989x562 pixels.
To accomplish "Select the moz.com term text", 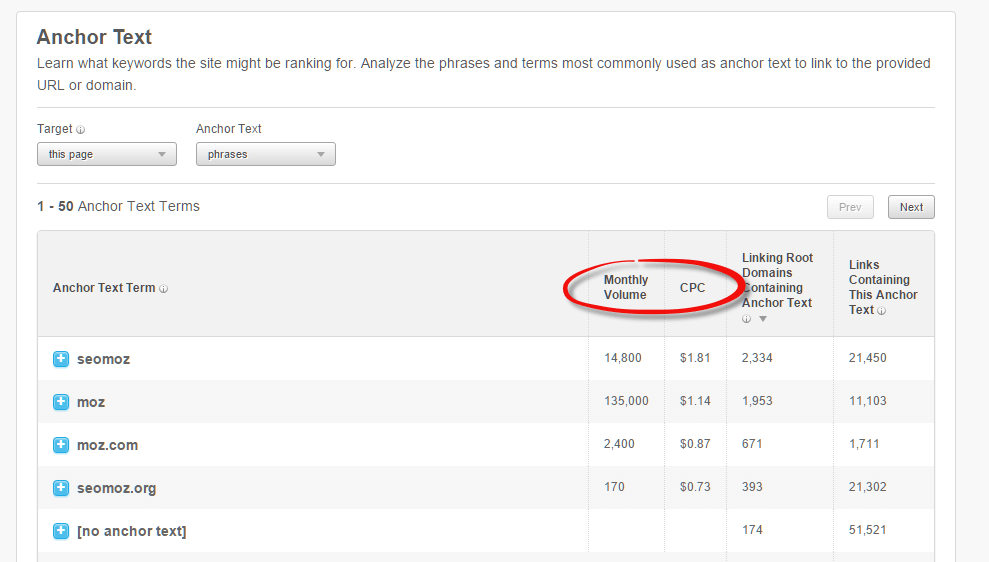I will click(x=107, y=445).
